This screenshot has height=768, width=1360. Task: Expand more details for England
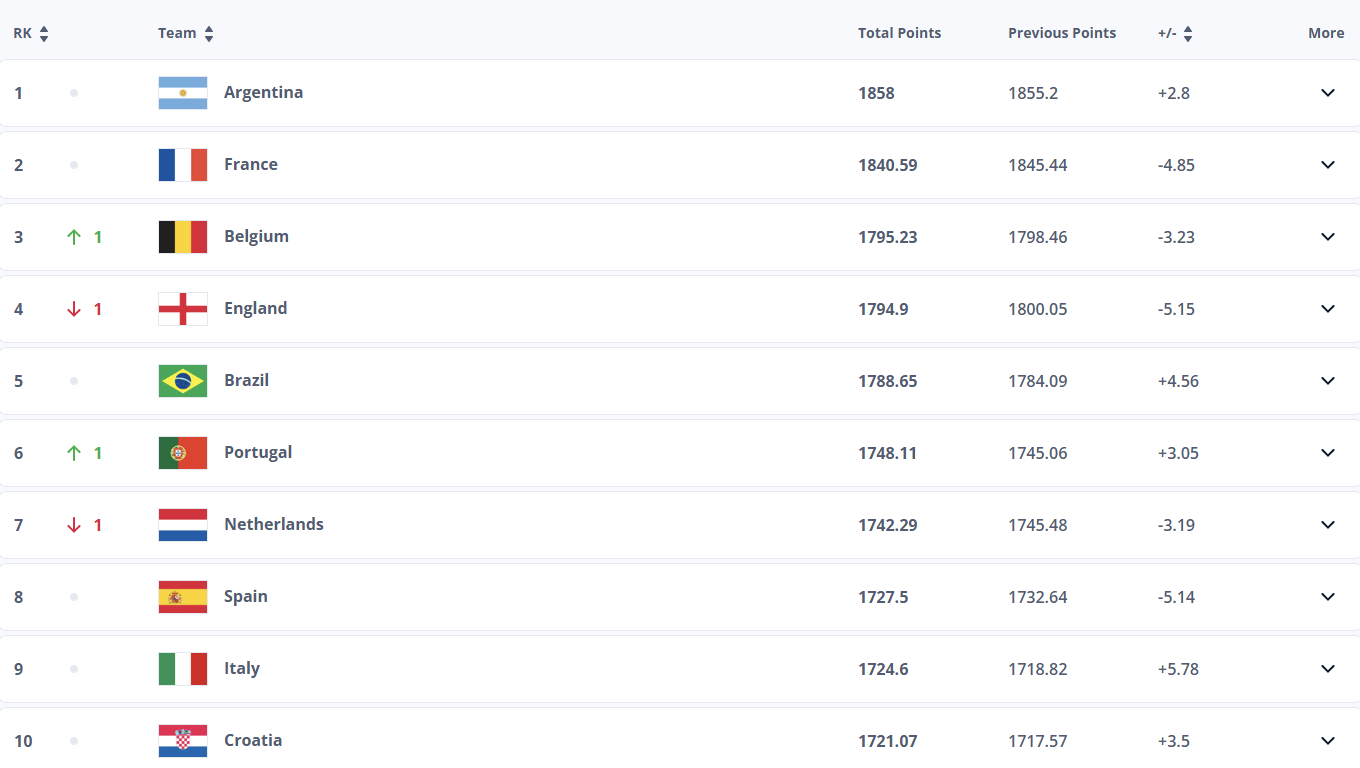1328,309
